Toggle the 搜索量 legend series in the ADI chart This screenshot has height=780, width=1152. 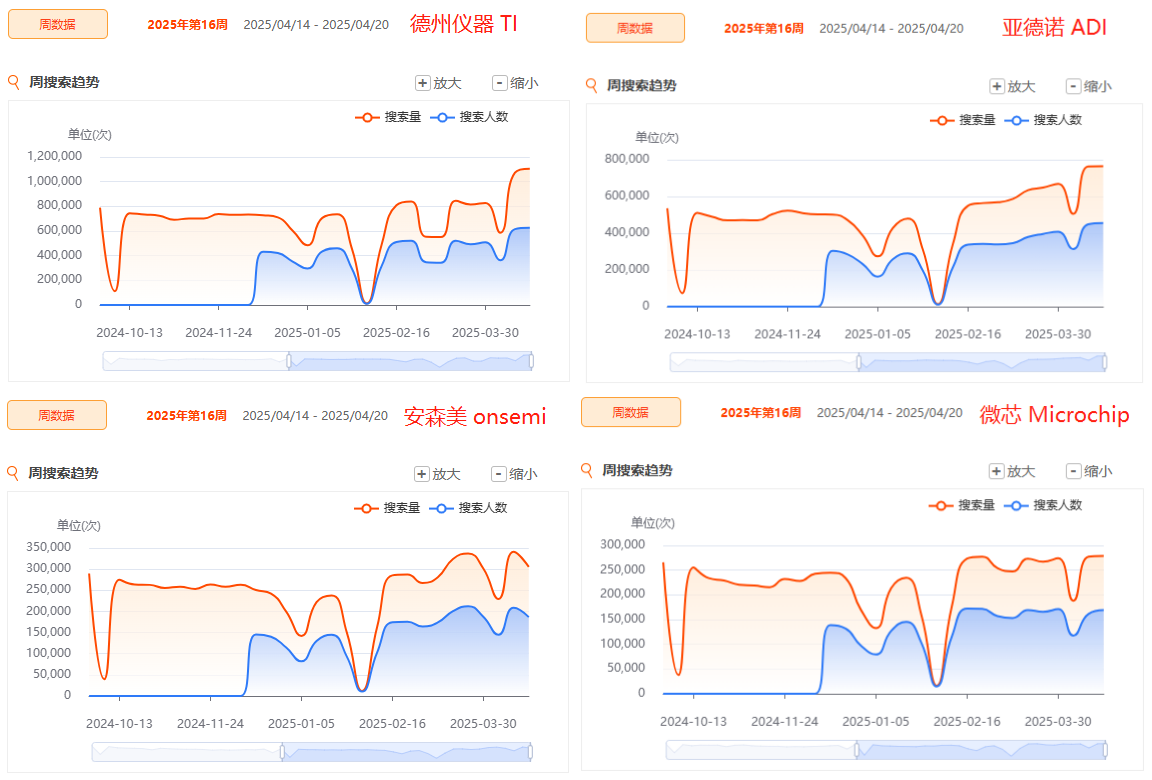pos(962,120)
